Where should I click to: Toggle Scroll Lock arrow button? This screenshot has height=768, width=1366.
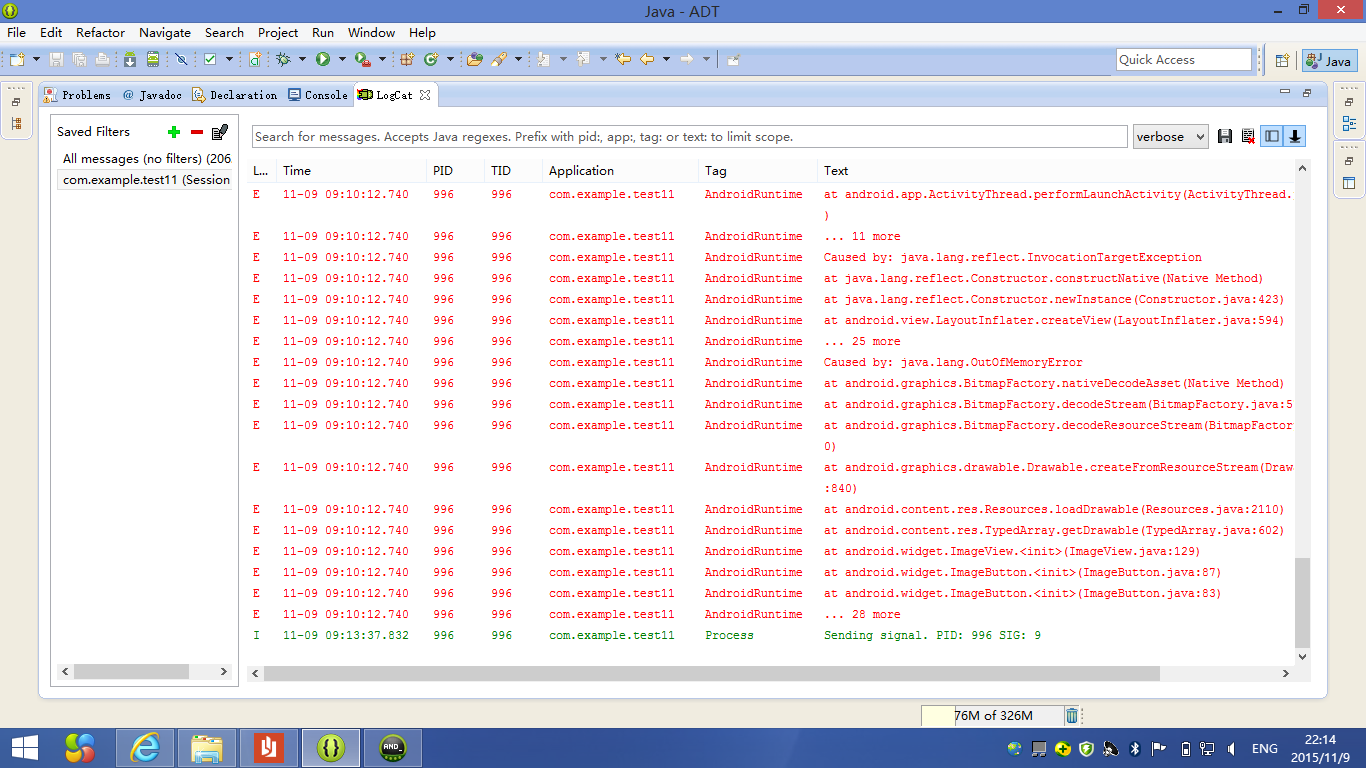point(1295,137)
